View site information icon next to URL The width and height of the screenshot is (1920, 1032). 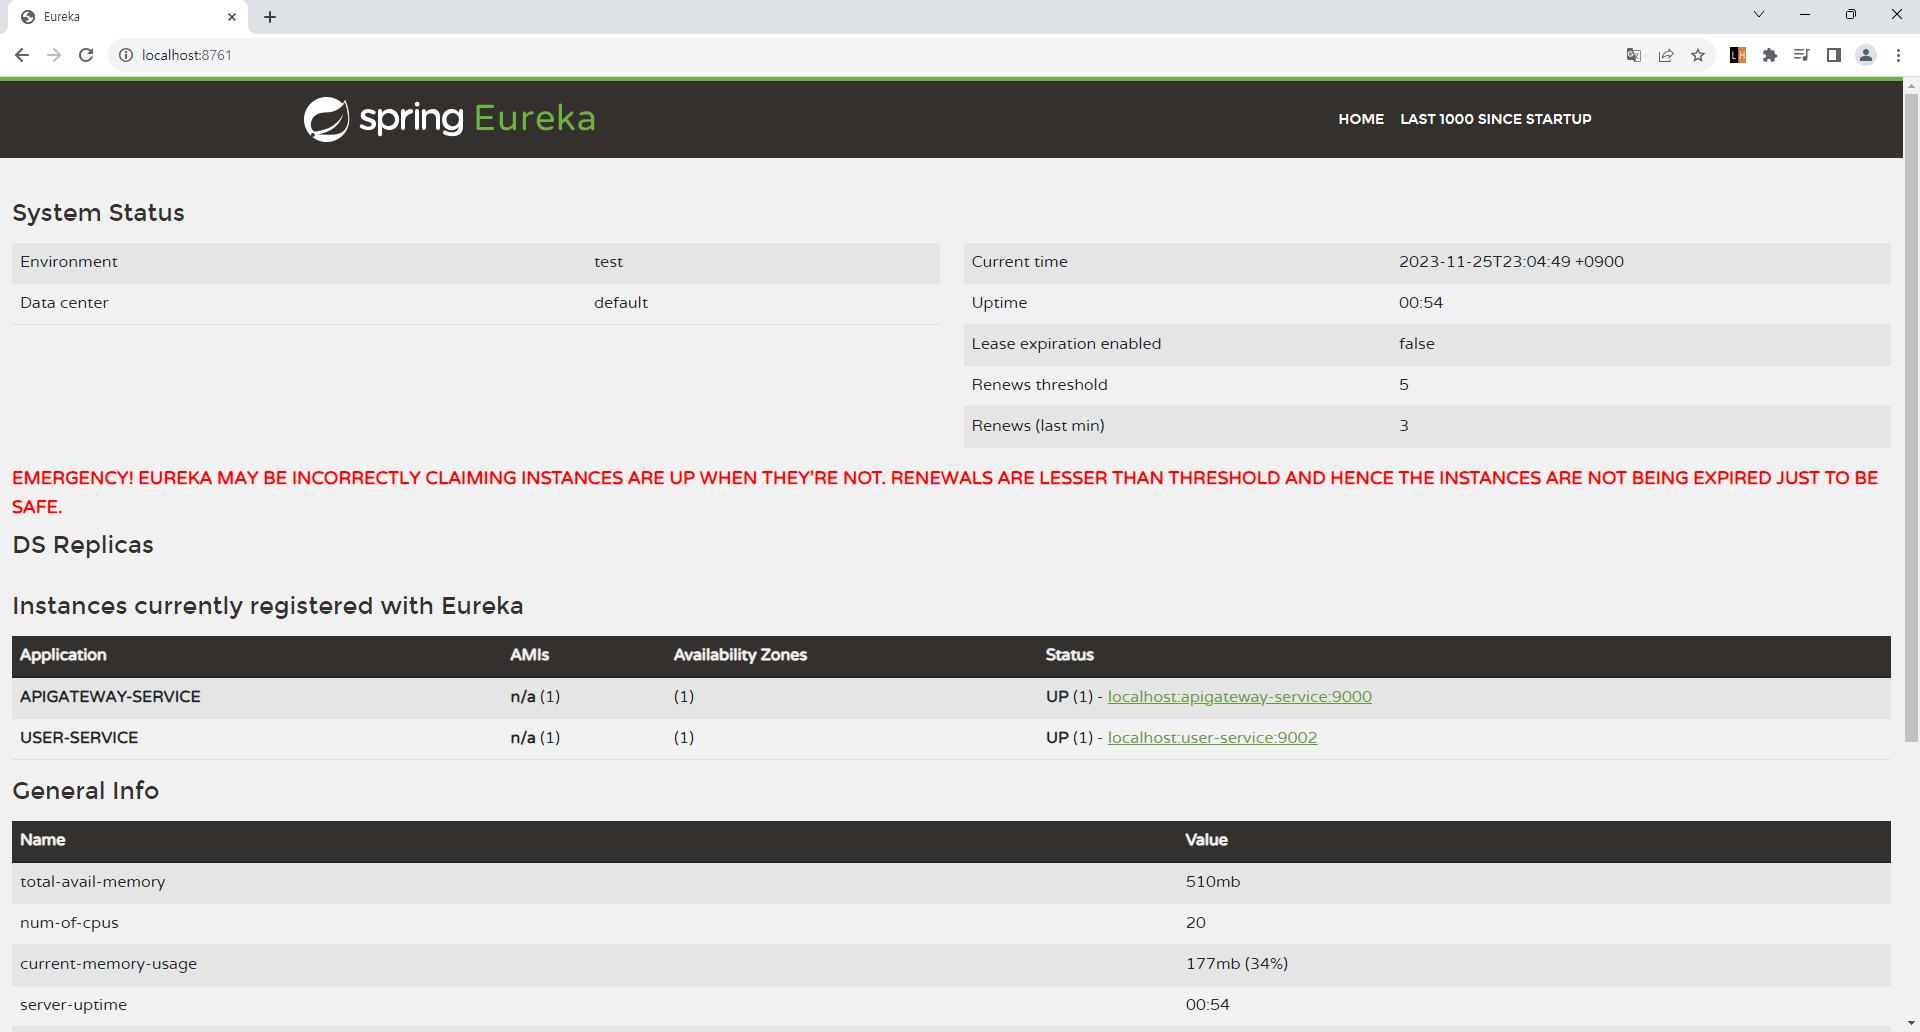coord(126,55)
